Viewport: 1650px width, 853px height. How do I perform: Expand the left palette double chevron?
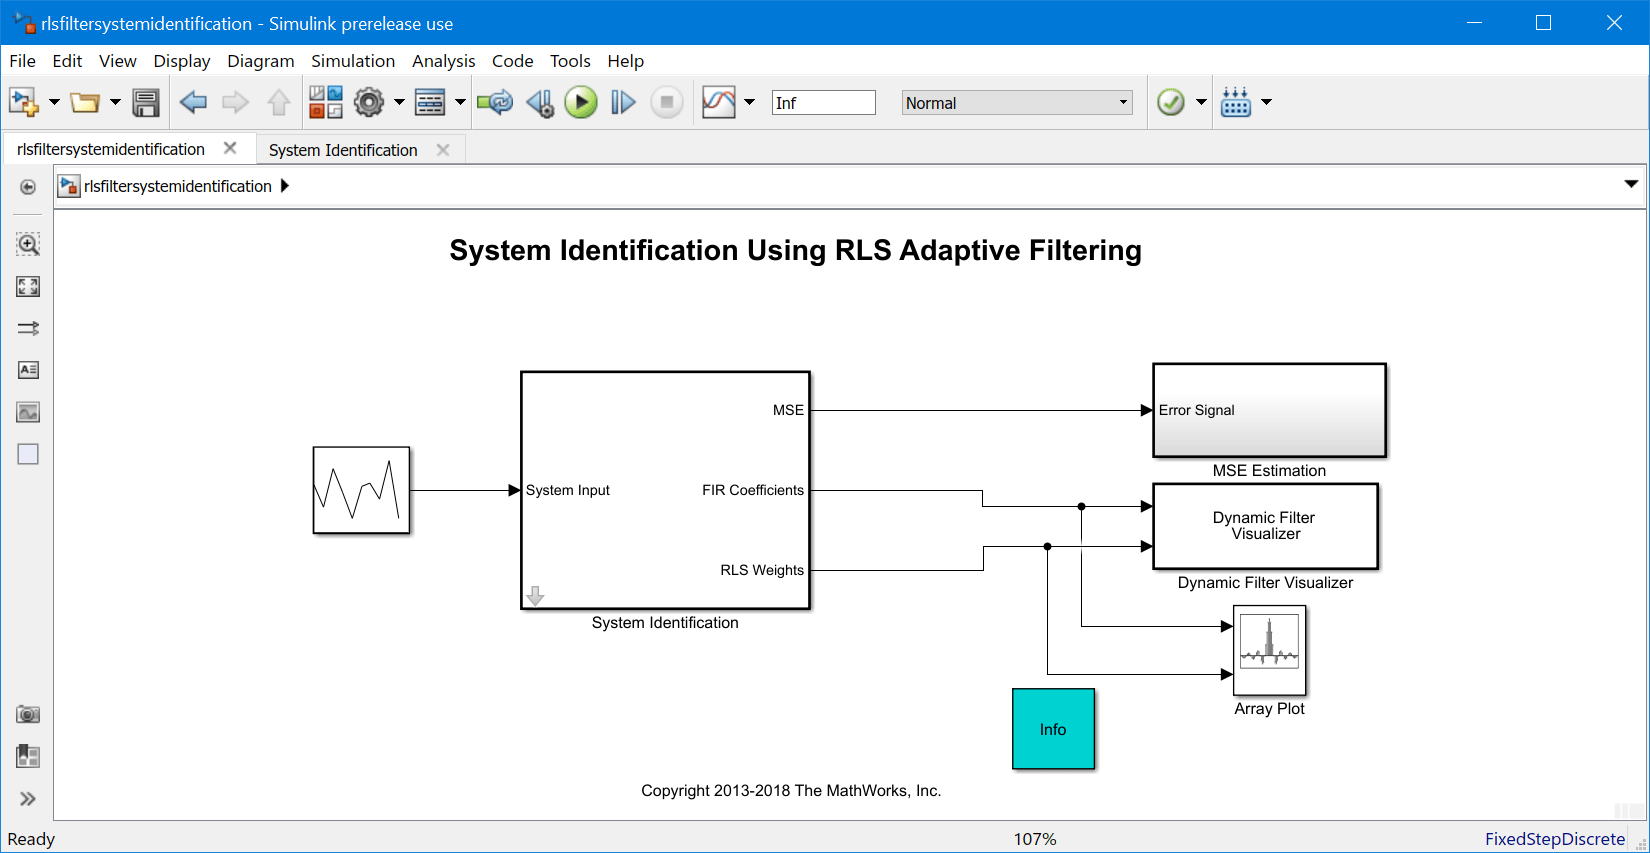click(28, 798)
